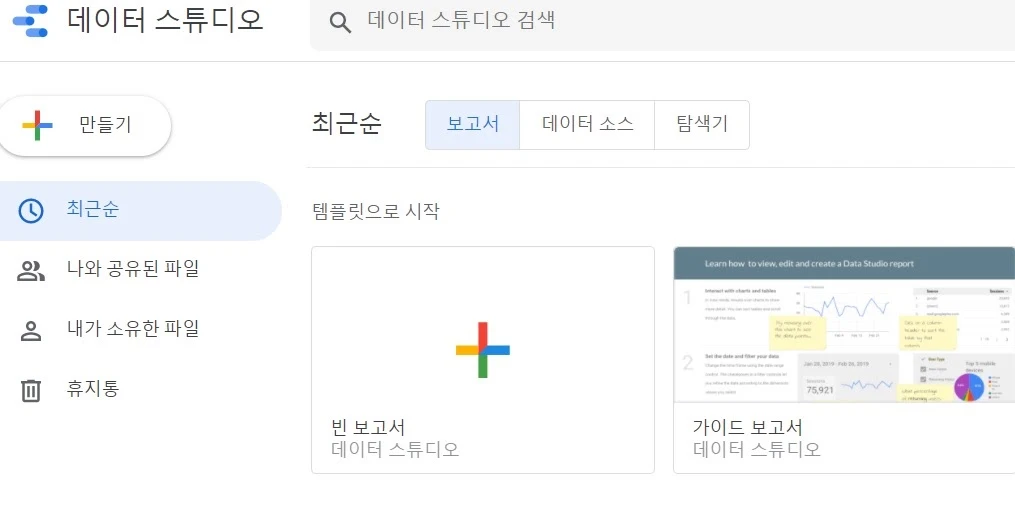Click the person icon for 내가 소유한 파일
Screen dimensions: 1015x510
tap(30, 331)
